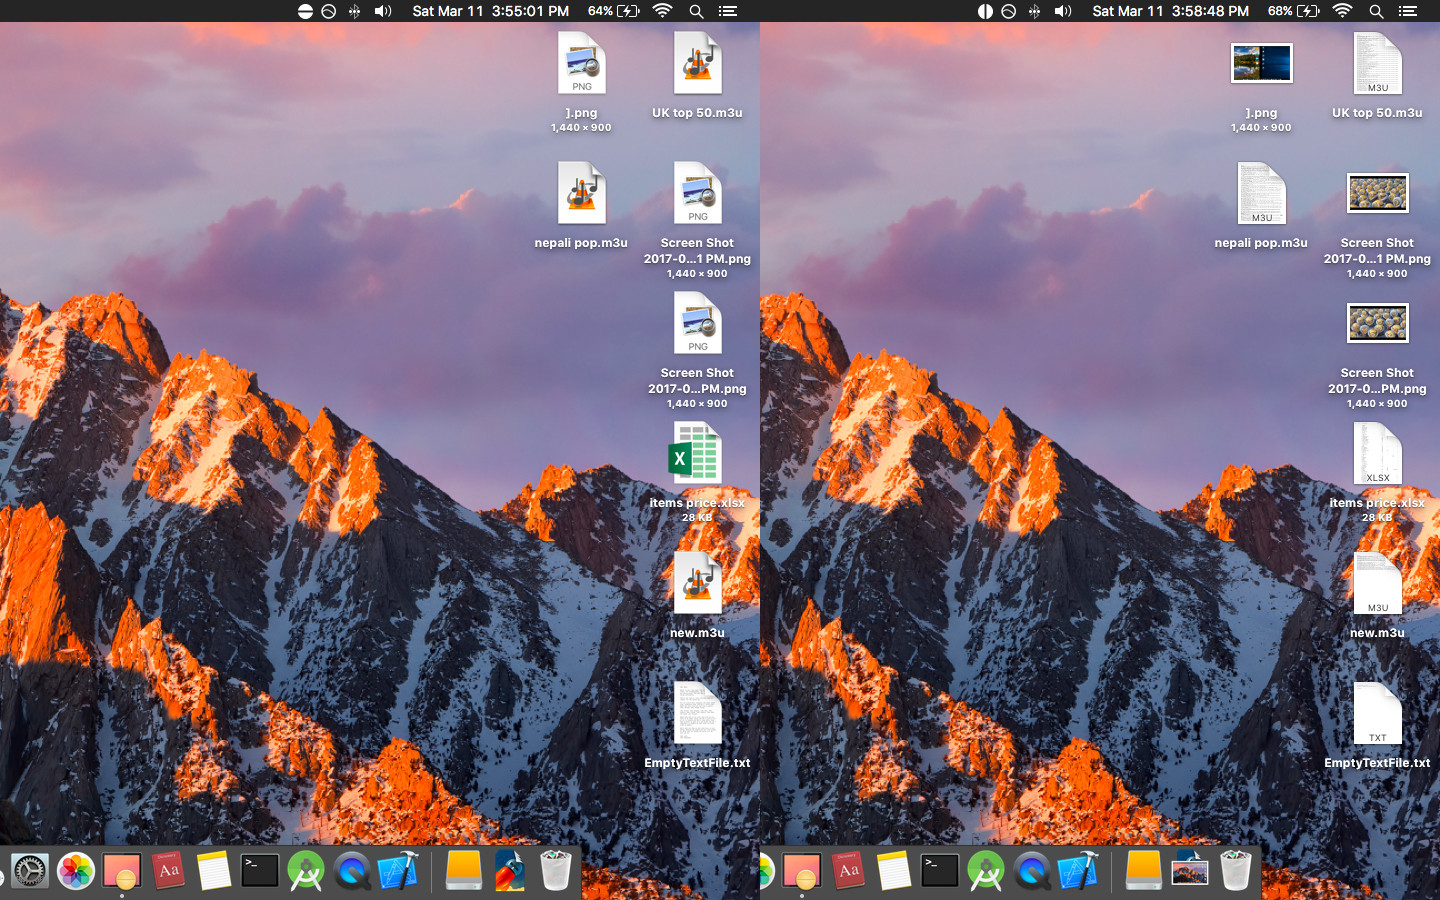Open Android Studio in the left dock
Image resolution: width=1440 pixels, height=900 pixels.
(306, 871)
